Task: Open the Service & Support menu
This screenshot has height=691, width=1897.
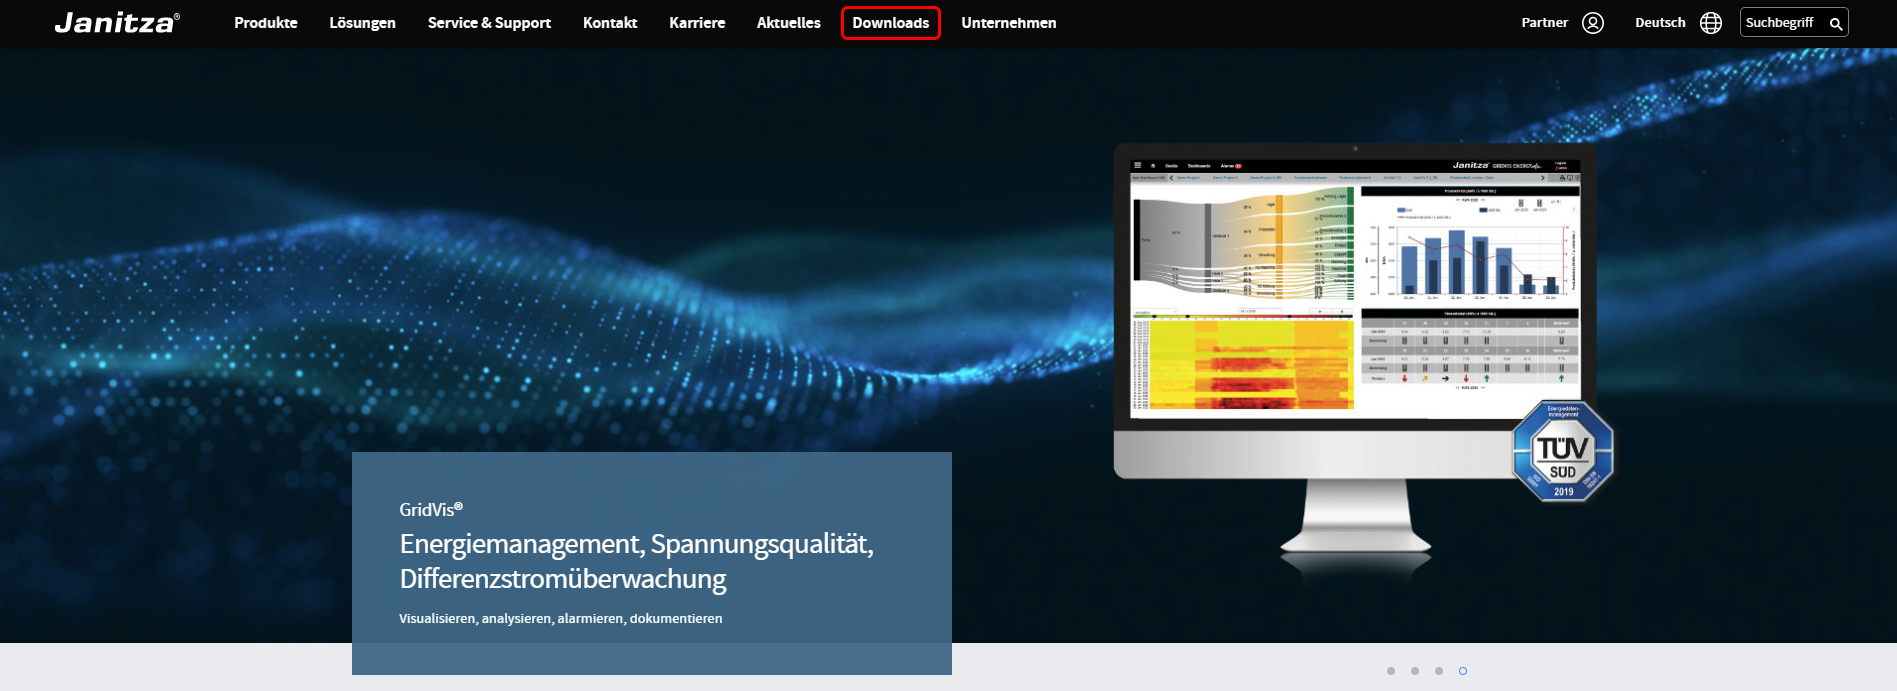Action: [x=489, y=23]
